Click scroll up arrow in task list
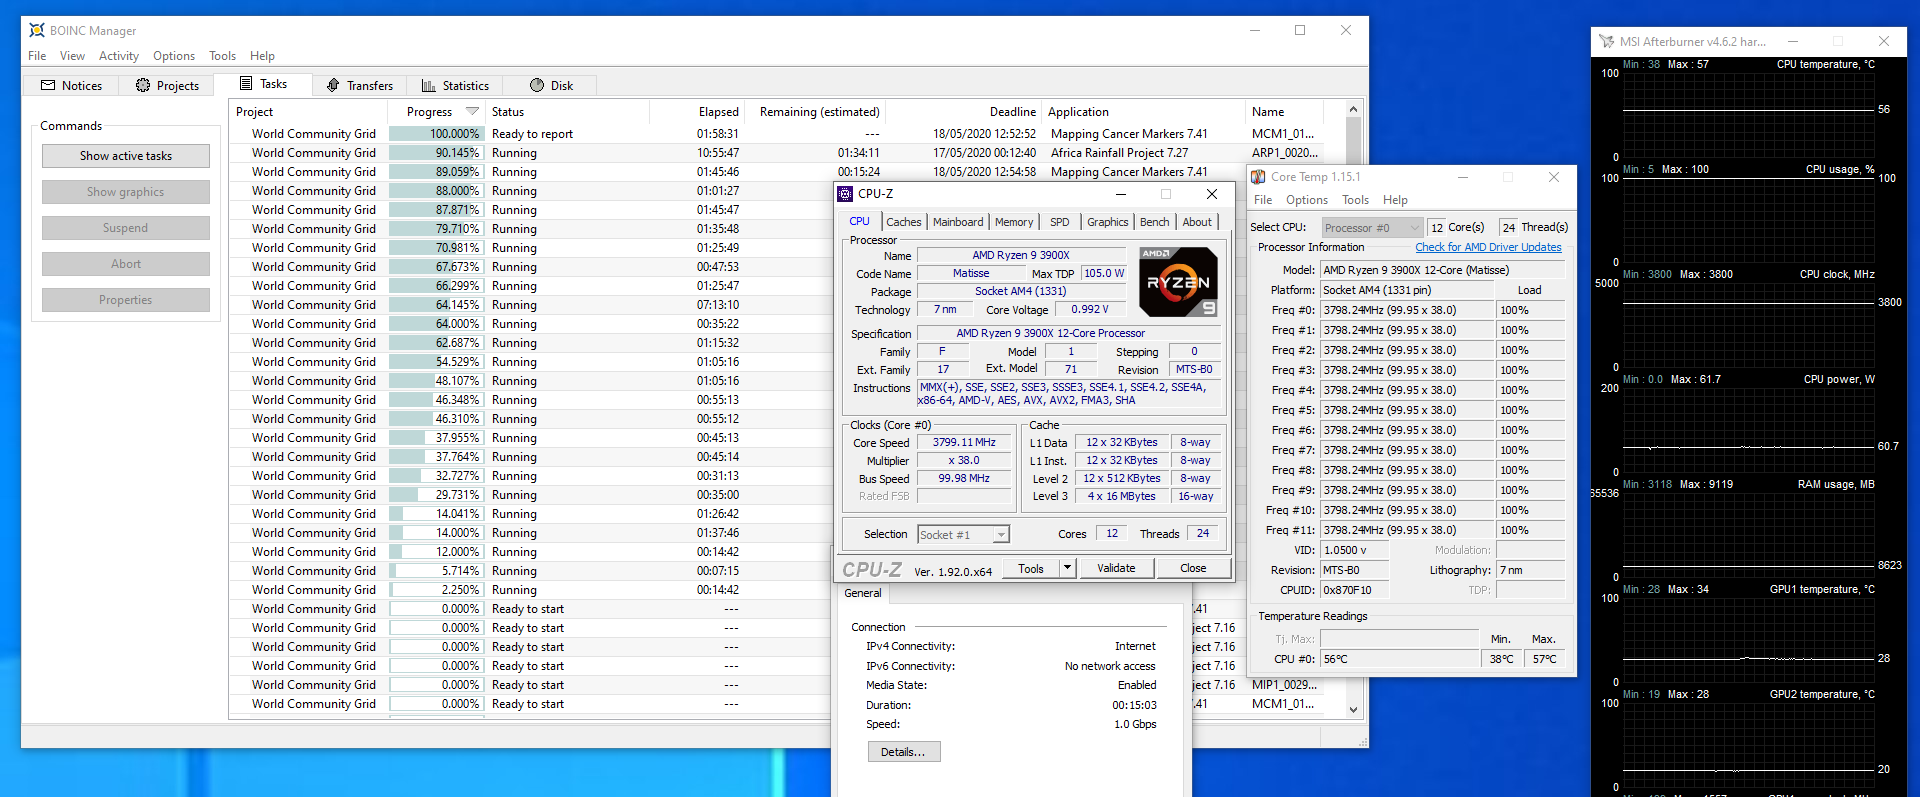The height and width of the screenshot is (797, 1920). pyautogui.click(x=1353, y=109)
